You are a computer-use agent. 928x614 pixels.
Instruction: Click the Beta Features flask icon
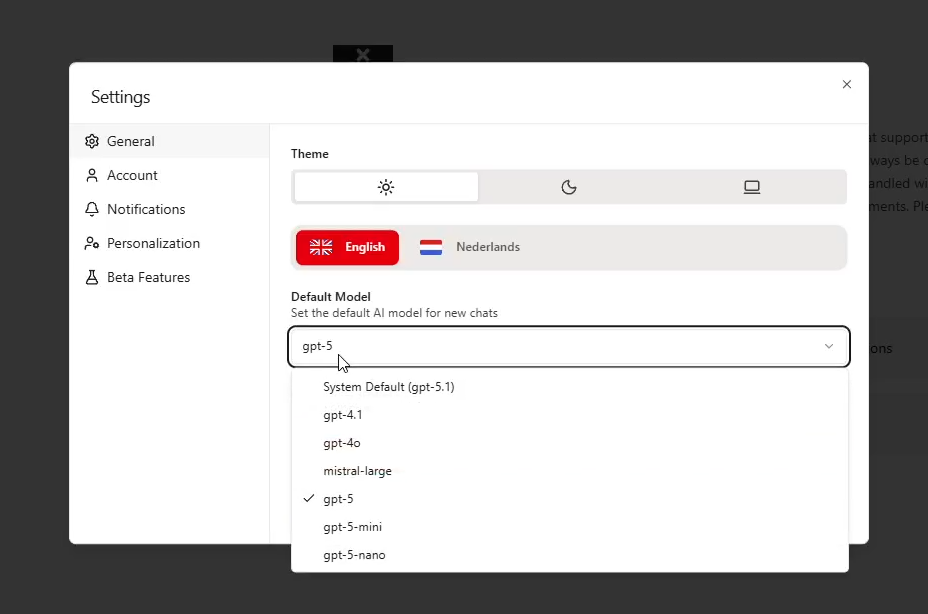[x=92, y=278]
